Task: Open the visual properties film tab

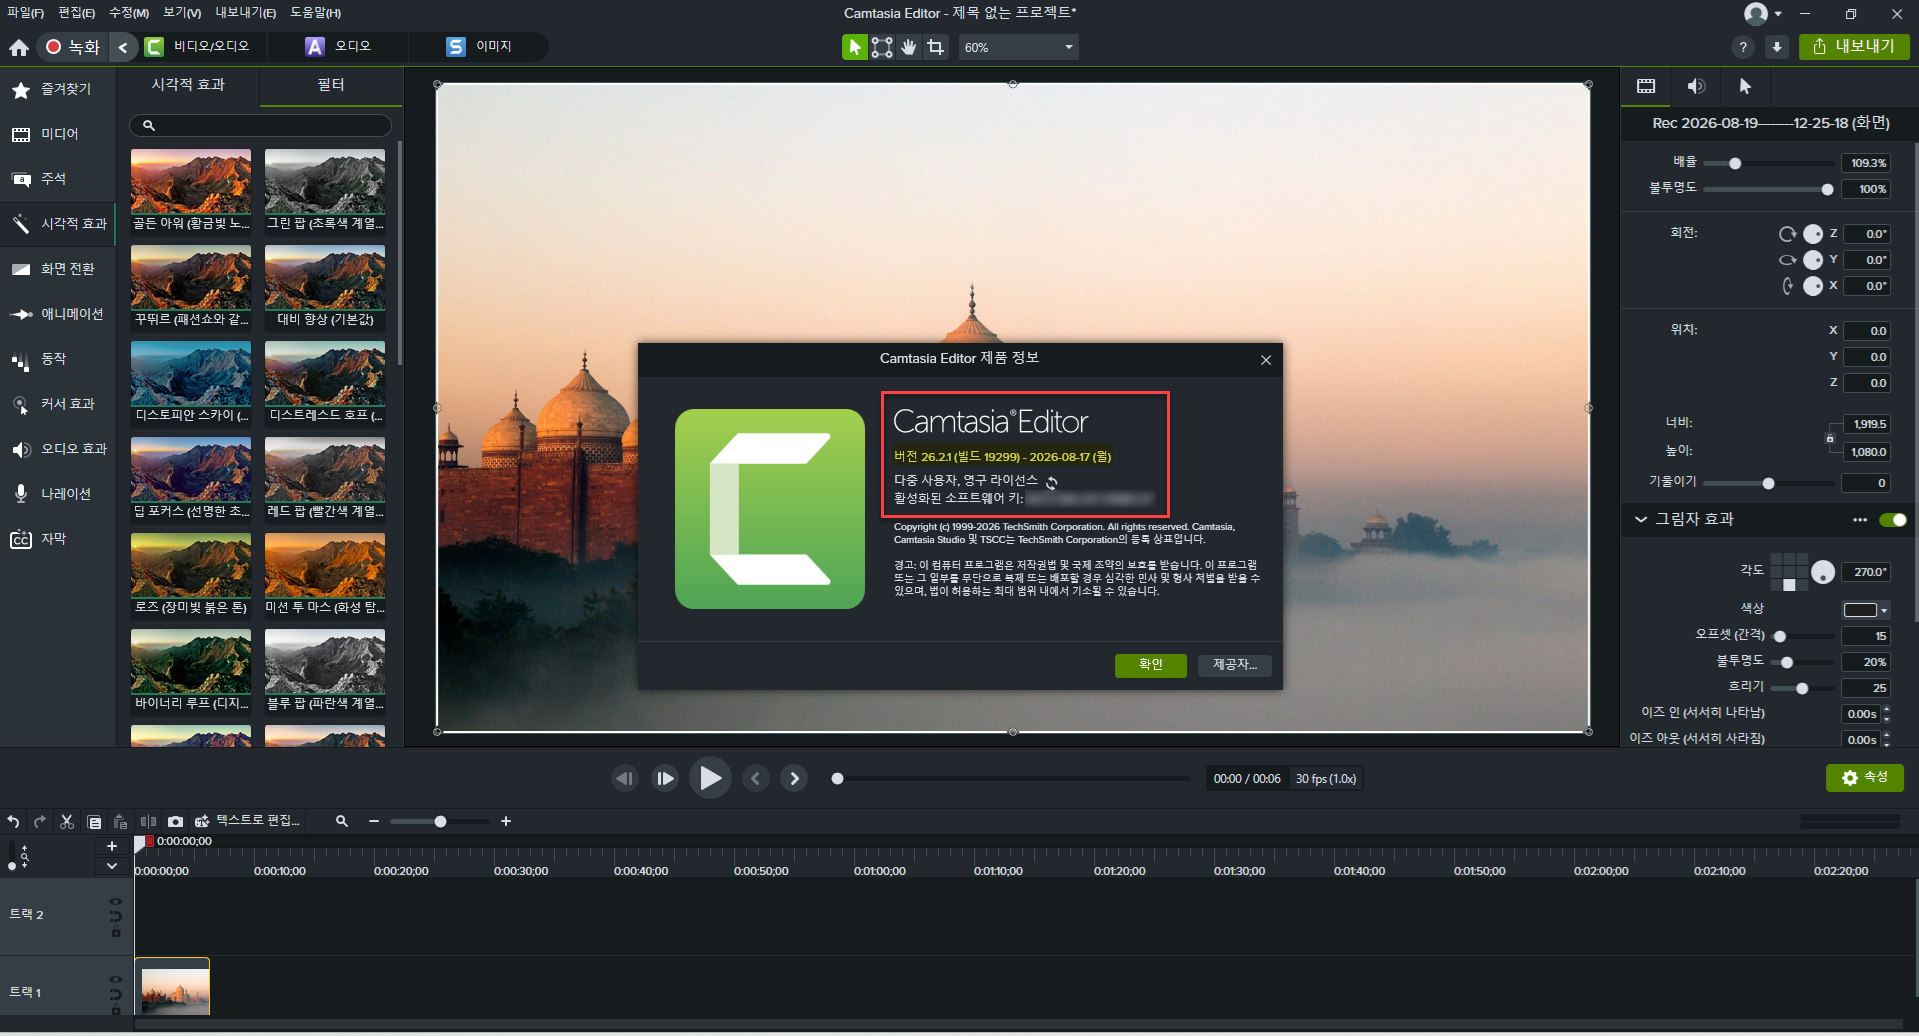Action: (x=1646, y=86)
